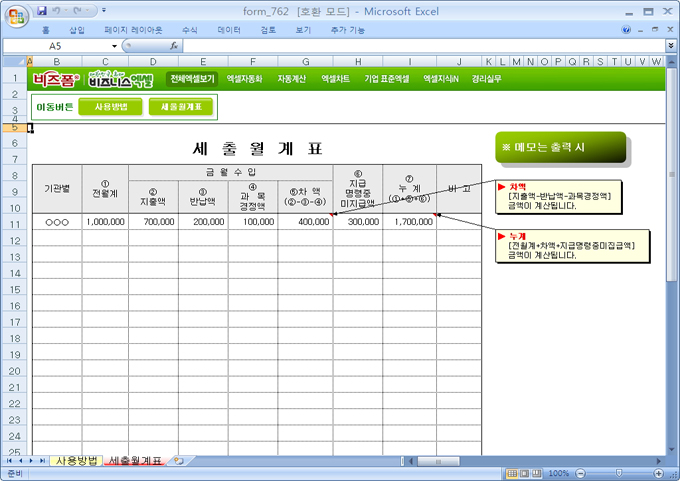
Task: Click the Insert Function fx icon
Action: (x=174, y=46)
